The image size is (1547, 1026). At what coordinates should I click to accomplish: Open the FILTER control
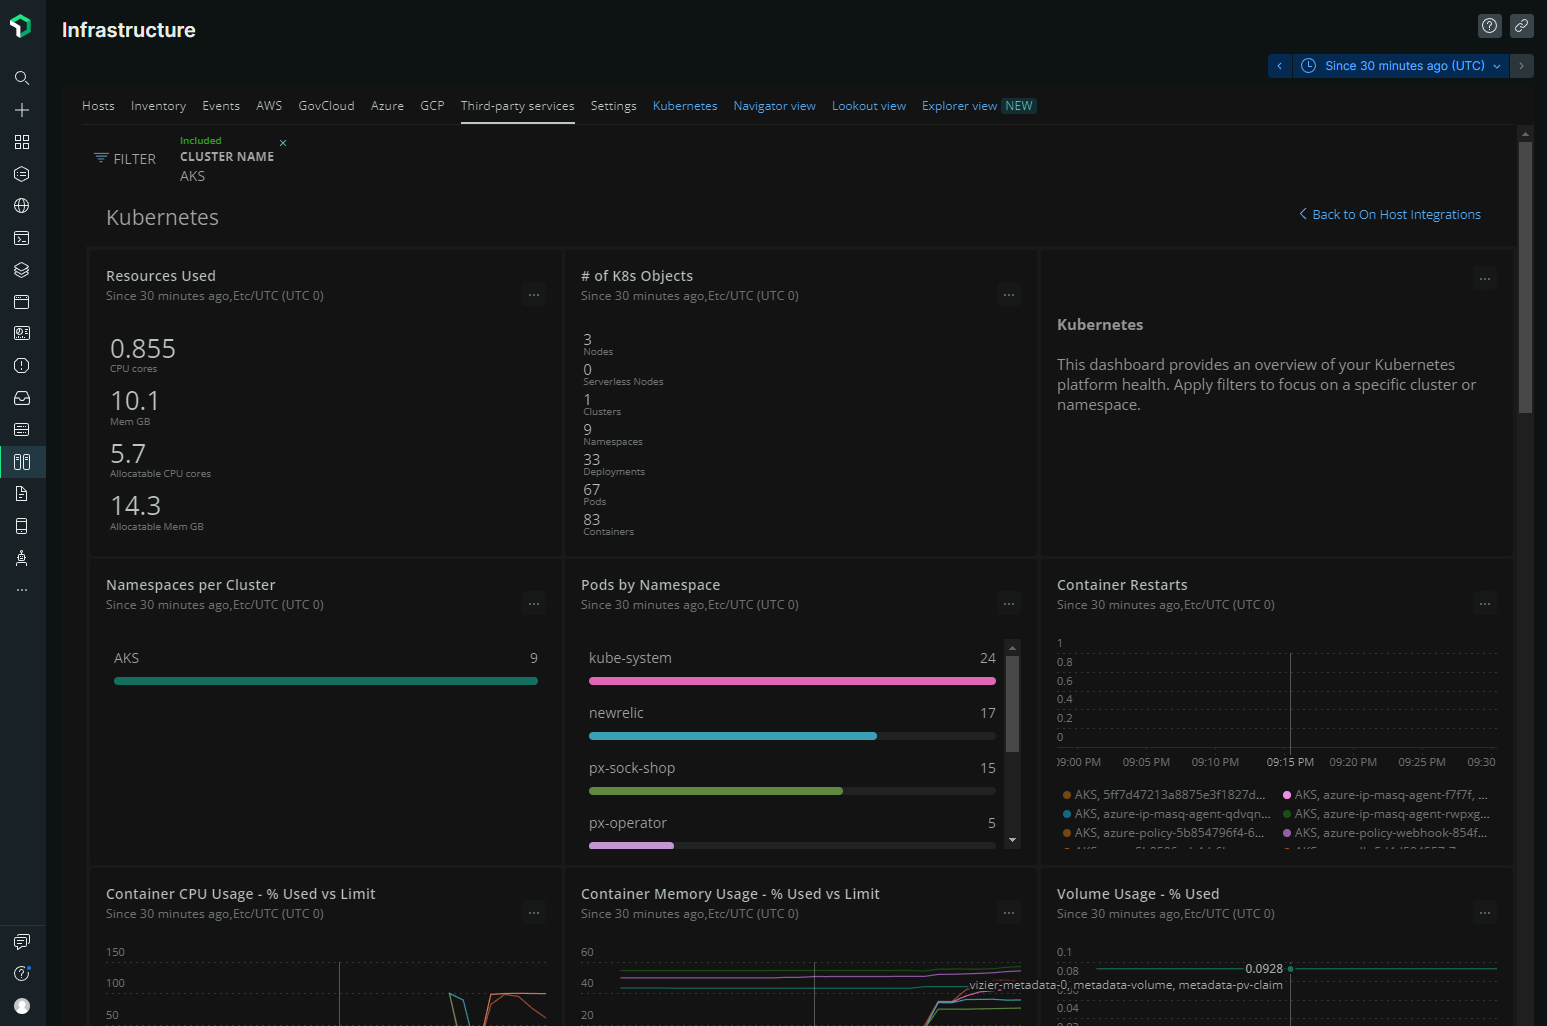point(125,159)
